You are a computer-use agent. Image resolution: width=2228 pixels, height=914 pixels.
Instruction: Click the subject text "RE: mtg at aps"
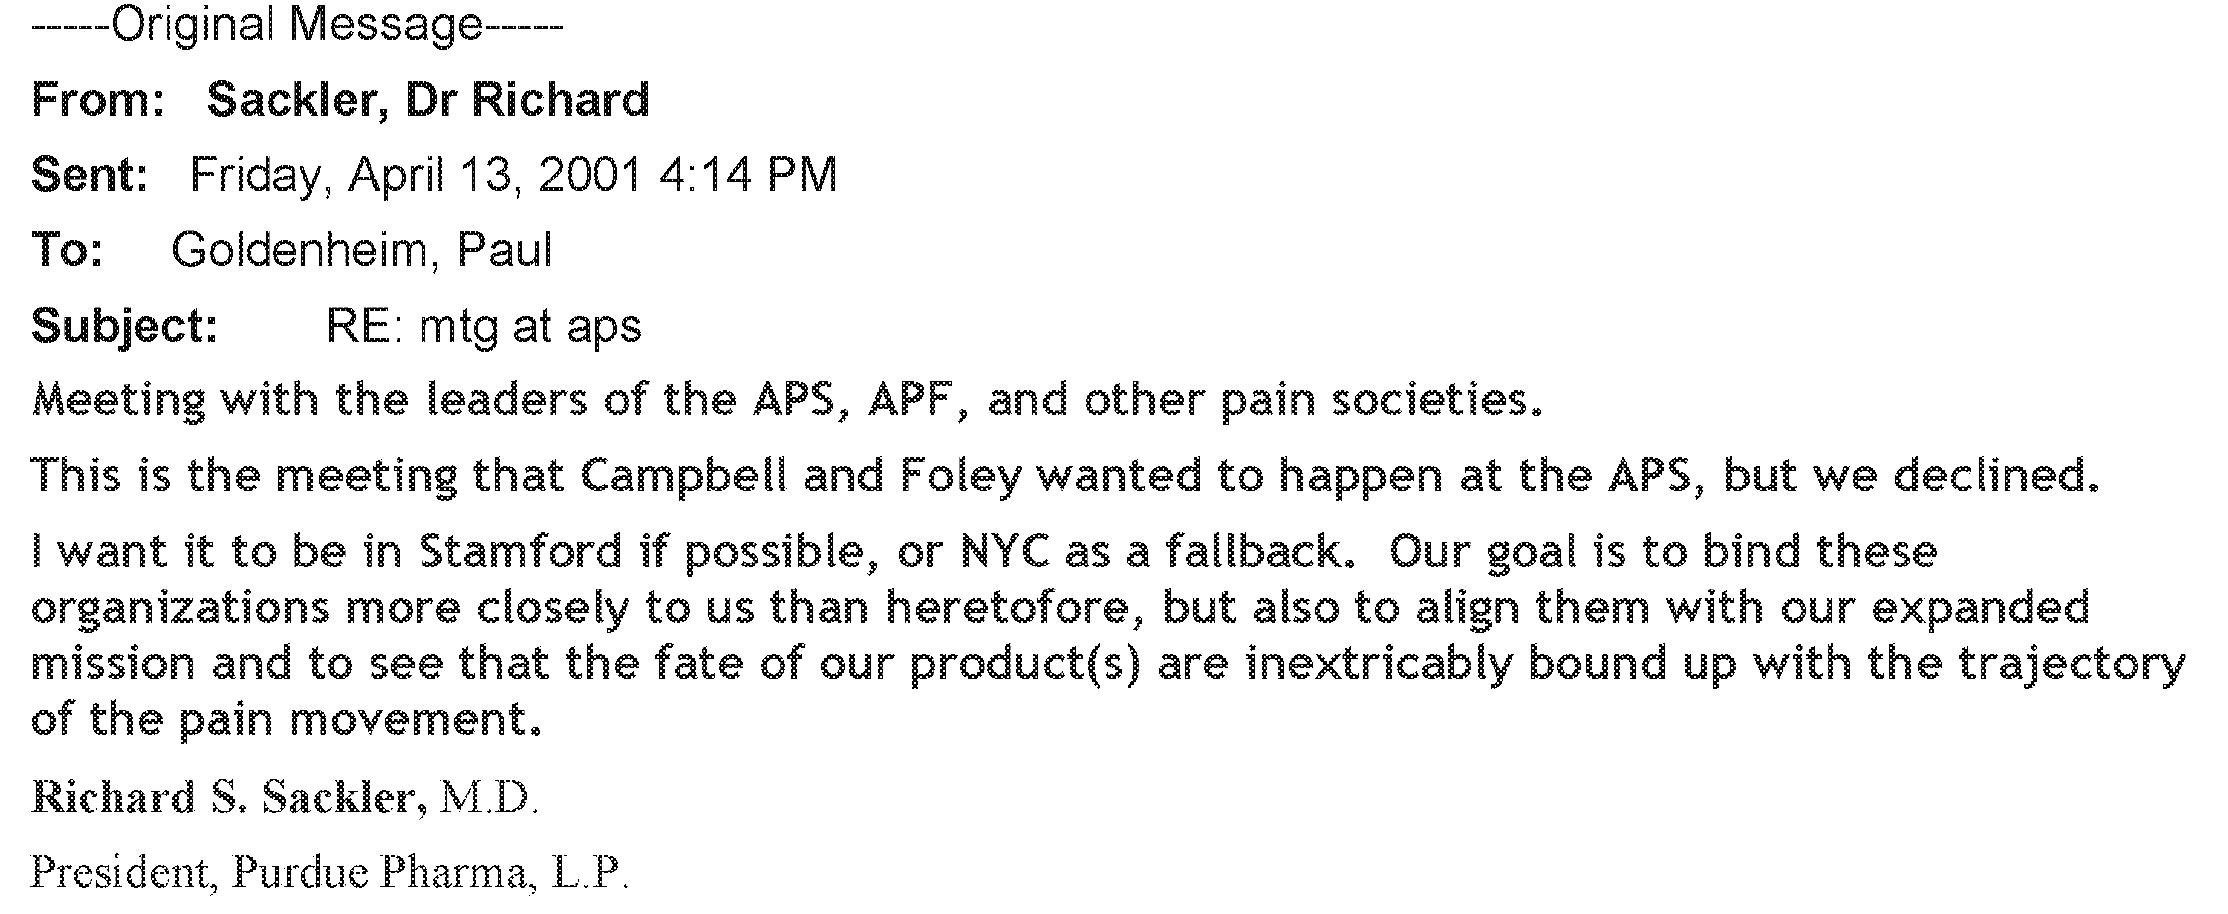[x=484, y=326]
